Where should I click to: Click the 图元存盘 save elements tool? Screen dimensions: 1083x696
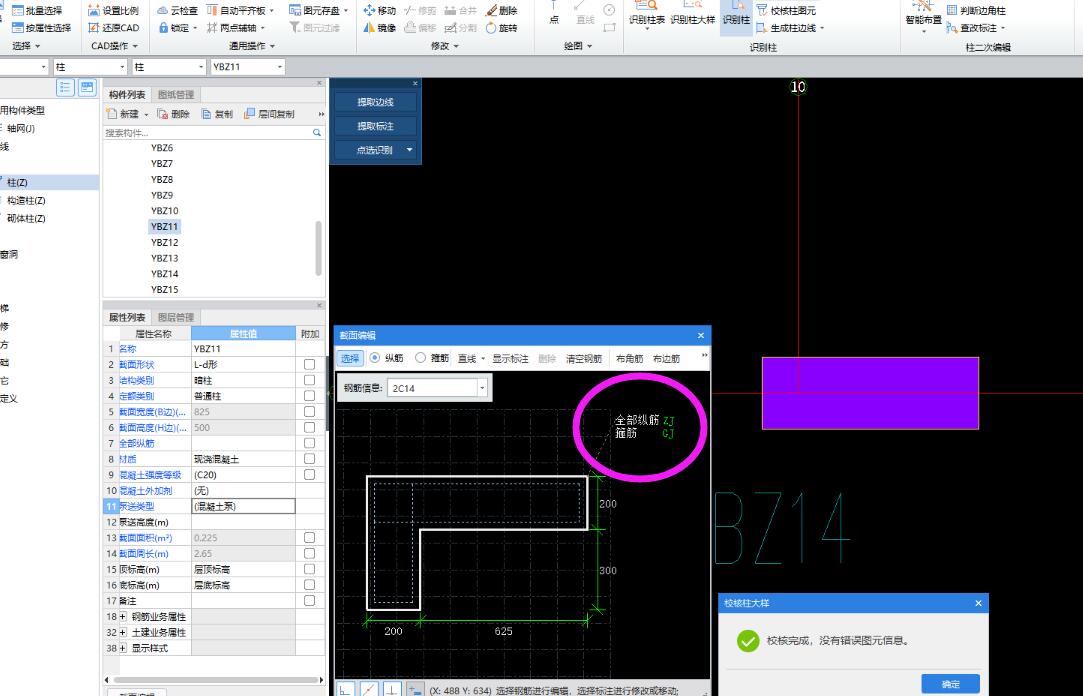318,10
